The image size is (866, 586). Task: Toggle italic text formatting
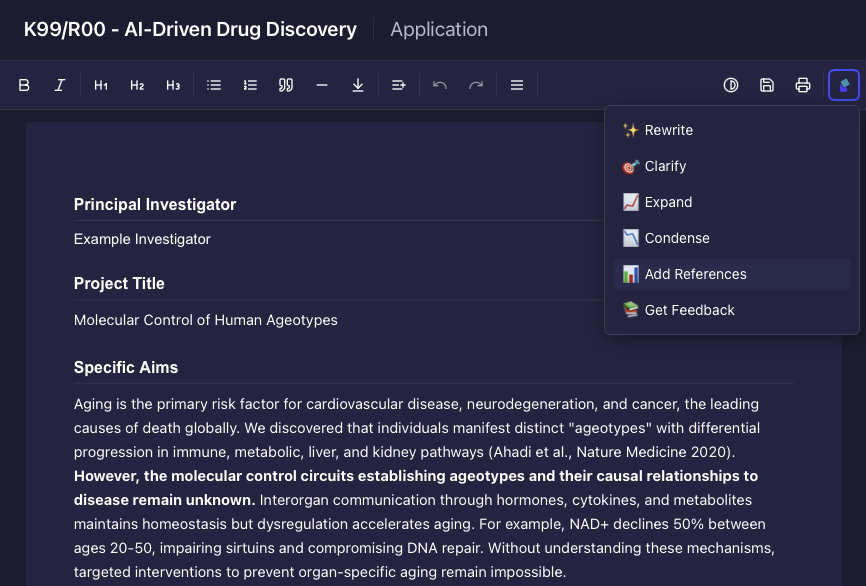(x=60, y=85)
